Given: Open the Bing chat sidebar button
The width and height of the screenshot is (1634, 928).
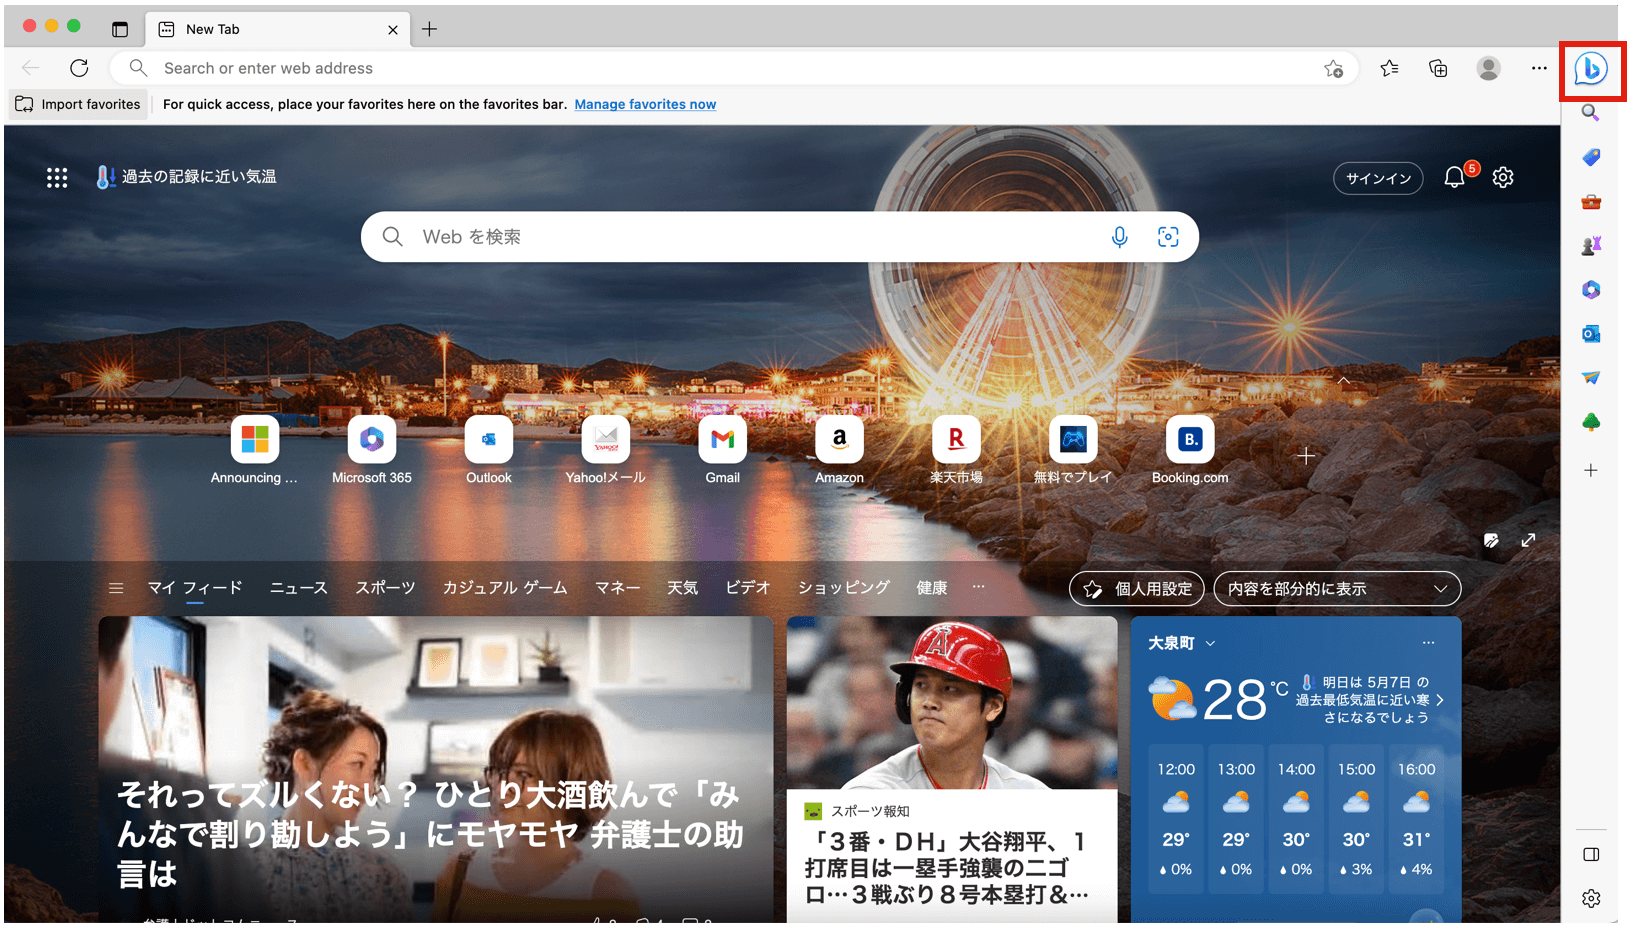Looking at the screenshot, I should tap(1591, 69).
